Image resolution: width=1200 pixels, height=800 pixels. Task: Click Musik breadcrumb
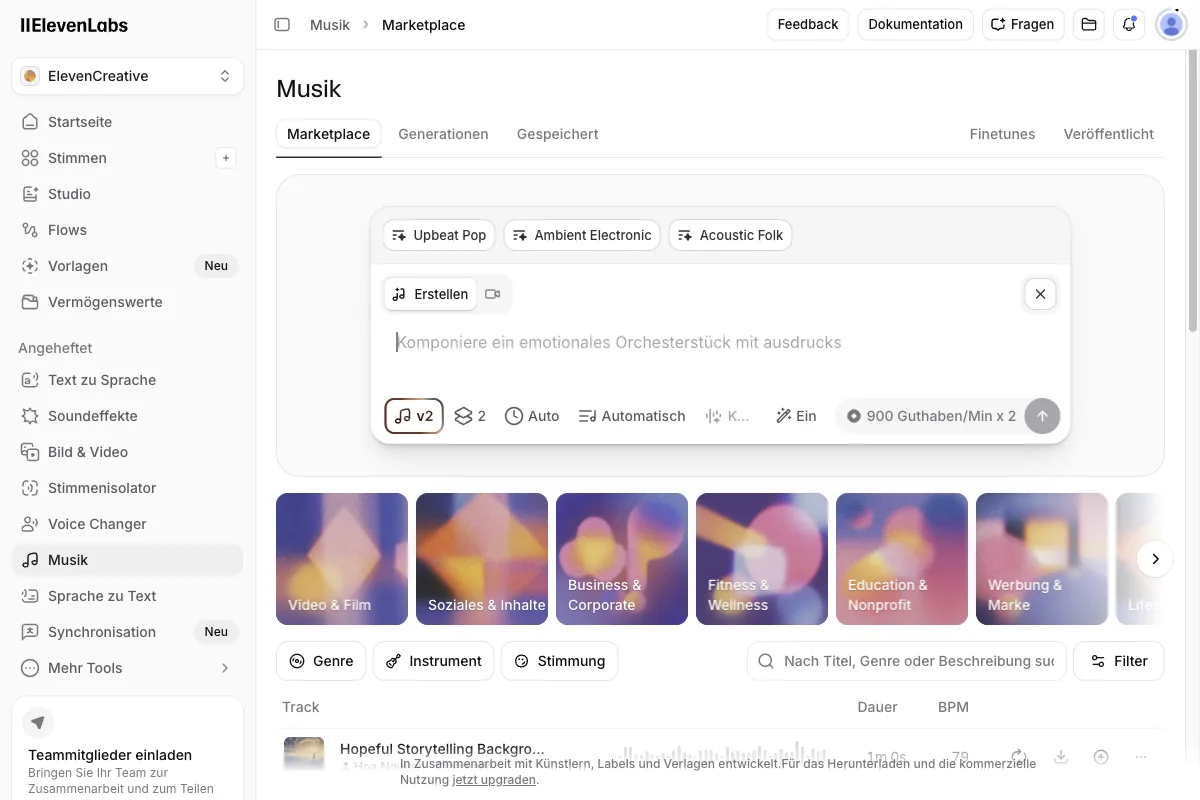(330, 25)
